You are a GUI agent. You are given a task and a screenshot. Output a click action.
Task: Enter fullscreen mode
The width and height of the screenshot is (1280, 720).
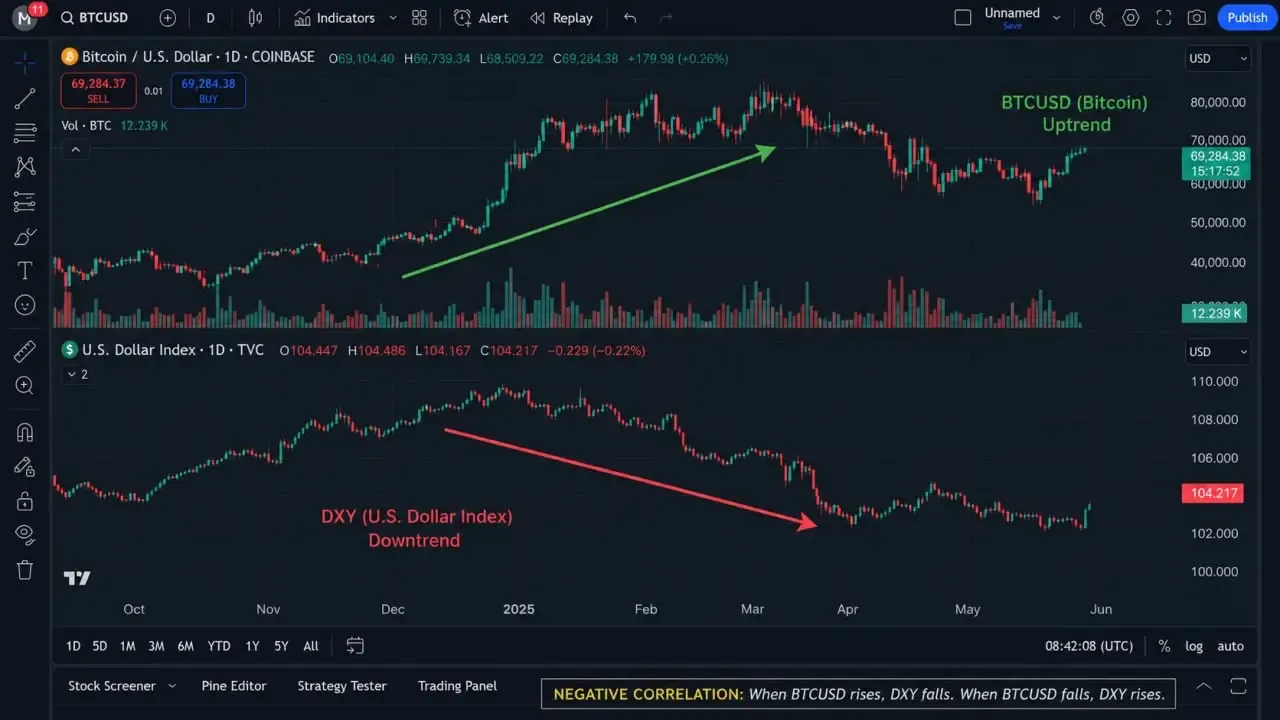click(1163, 18)
